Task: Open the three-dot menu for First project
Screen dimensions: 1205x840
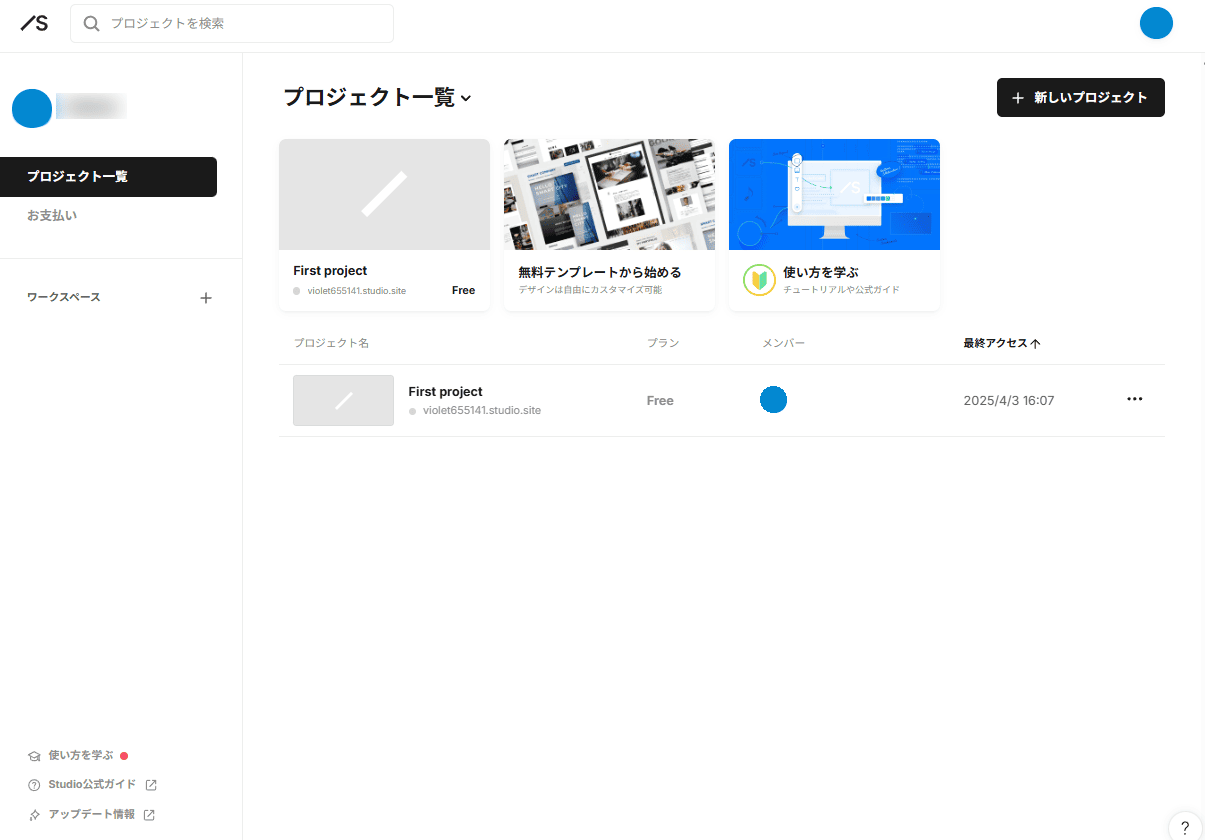Action: point(1134,399)
